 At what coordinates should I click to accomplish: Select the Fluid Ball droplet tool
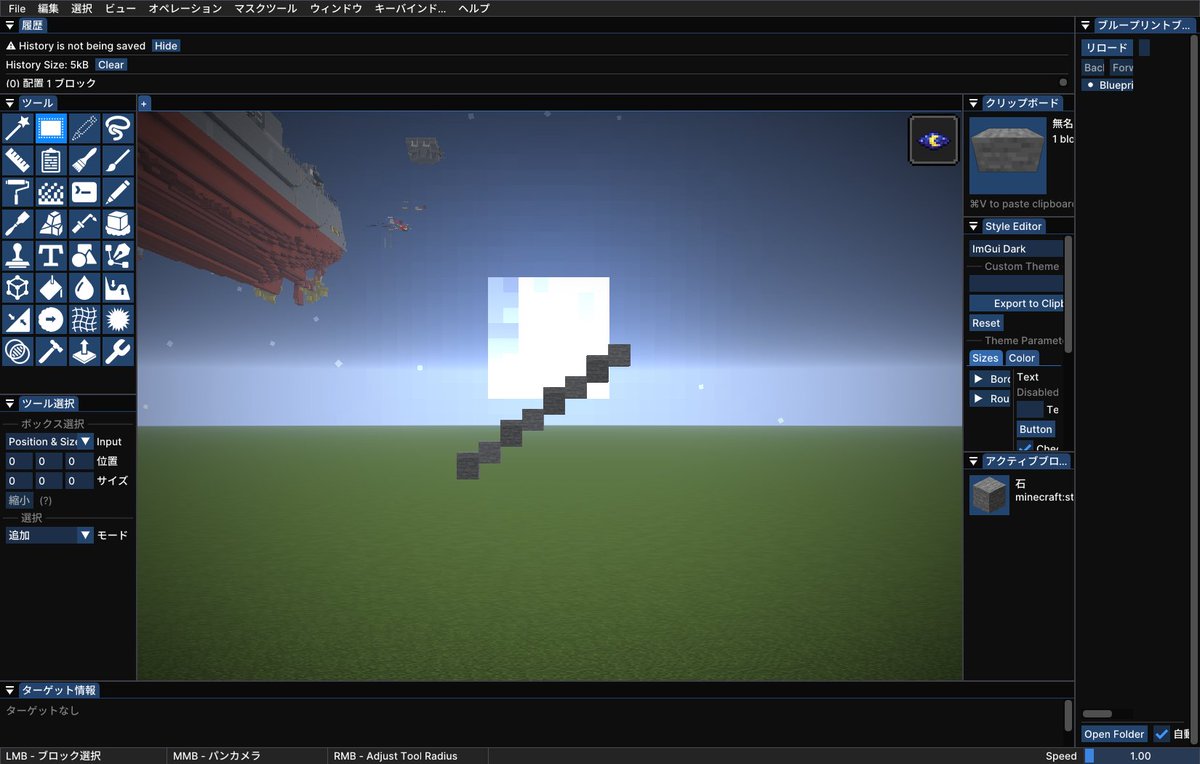point(84,288)
